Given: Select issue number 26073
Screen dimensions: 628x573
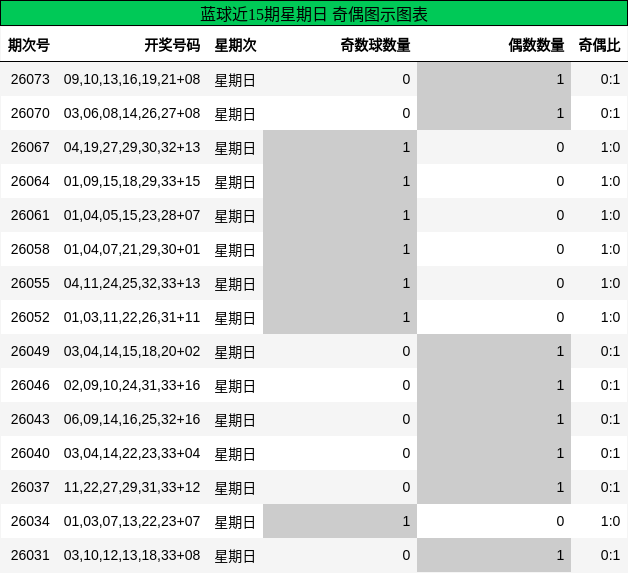Looking at the screenshot, I should click(30, 79).
